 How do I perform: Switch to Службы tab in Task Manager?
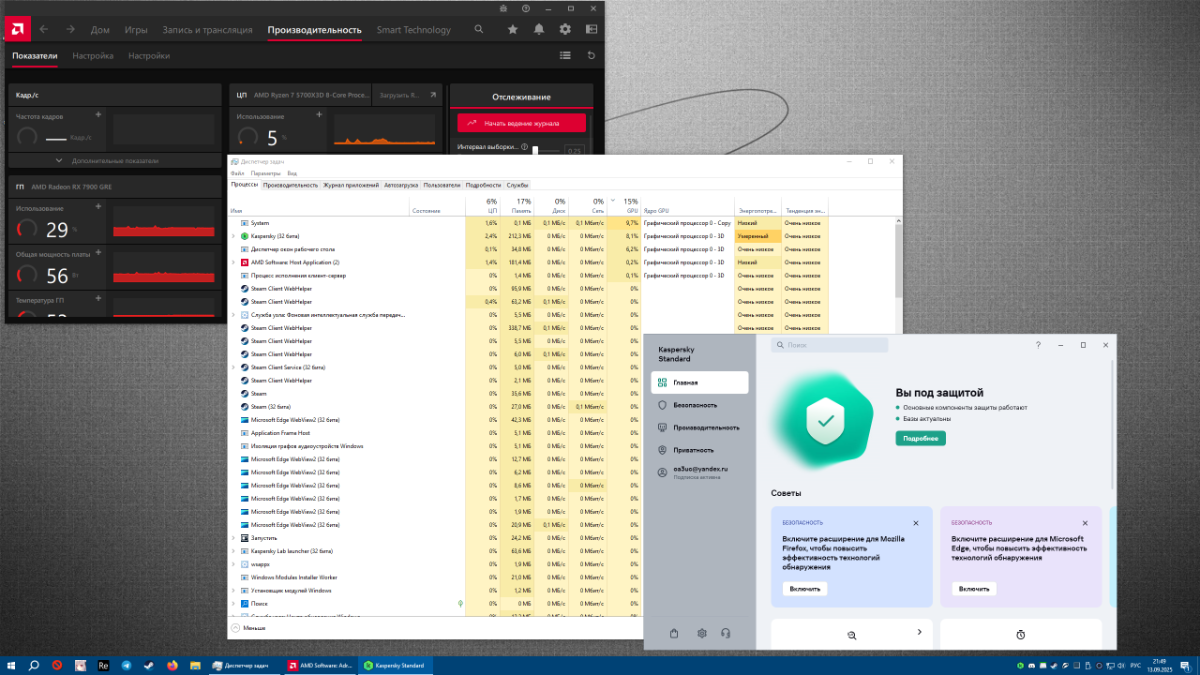517,185
